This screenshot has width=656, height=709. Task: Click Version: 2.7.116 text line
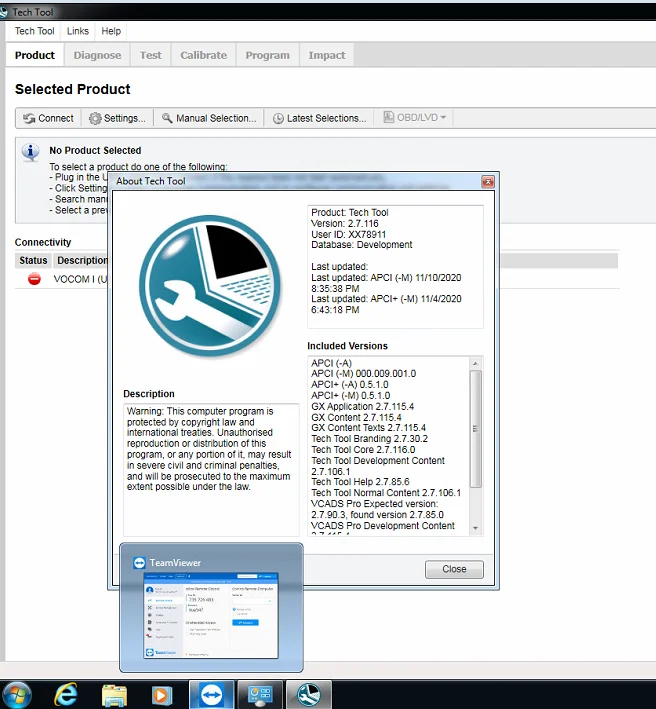coord(345,223)
